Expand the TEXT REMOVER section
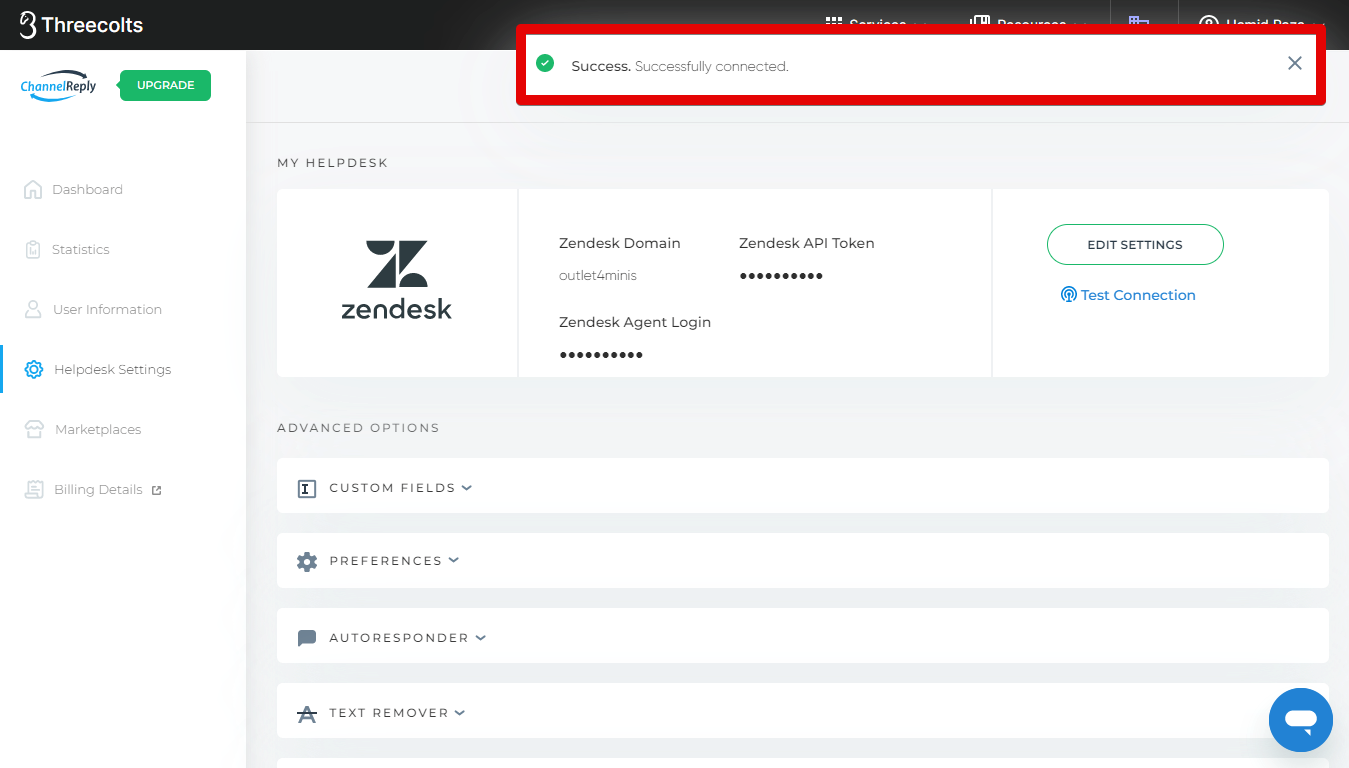Screen dimensions: 1349x768 tap(802, 711)
